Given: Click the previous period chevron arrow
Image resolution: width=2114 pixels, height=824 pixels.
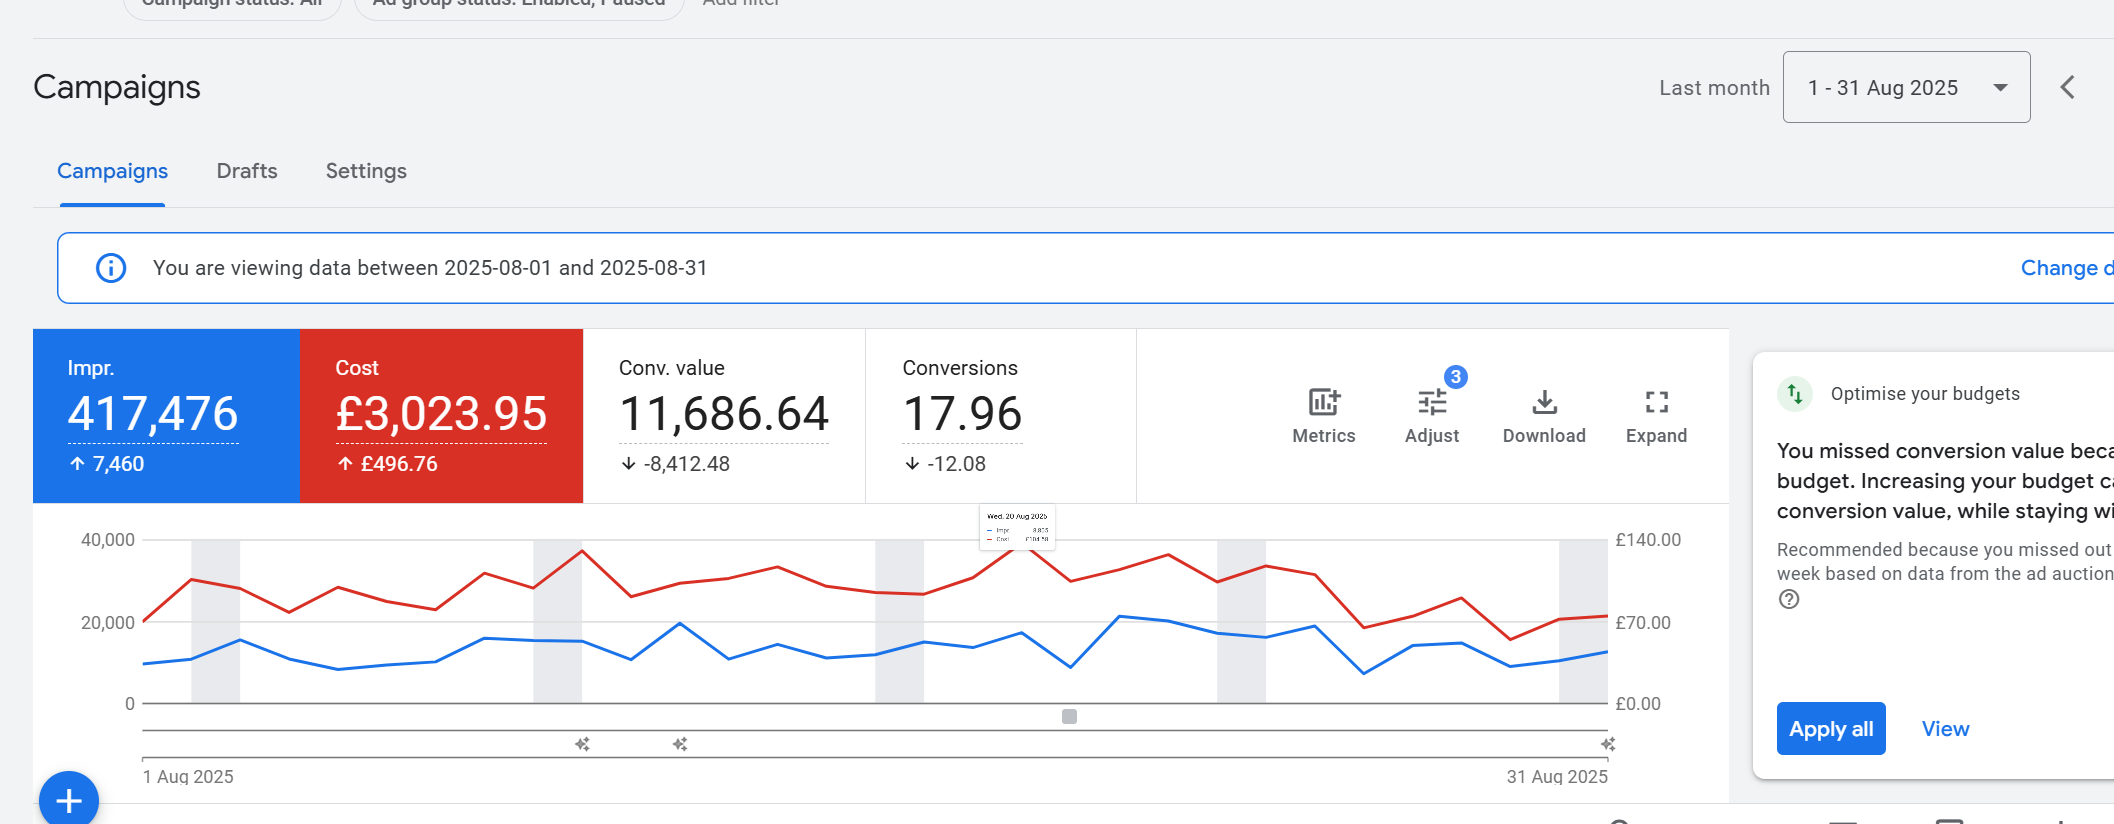Looking at the screenshot, I should 2067,88.
